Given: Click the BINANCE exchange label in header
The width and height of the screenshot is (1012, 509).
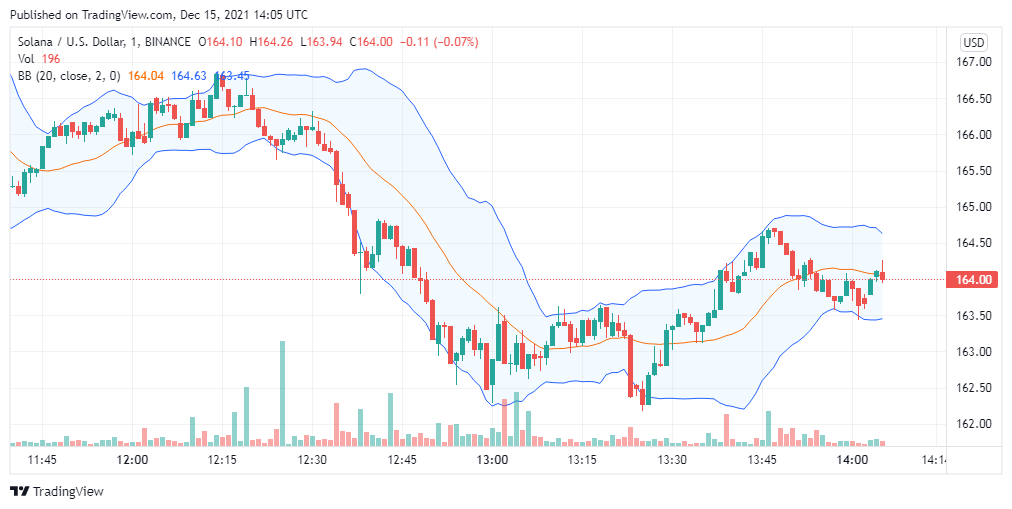Looking at the screenshot, I should point(168,42).
